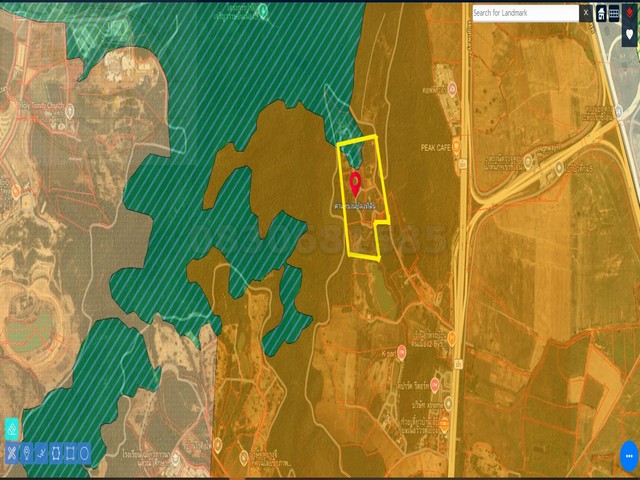Click the red diamond location icon
Viewport: 640px width, 480px height.
click(x=629, y=13)
